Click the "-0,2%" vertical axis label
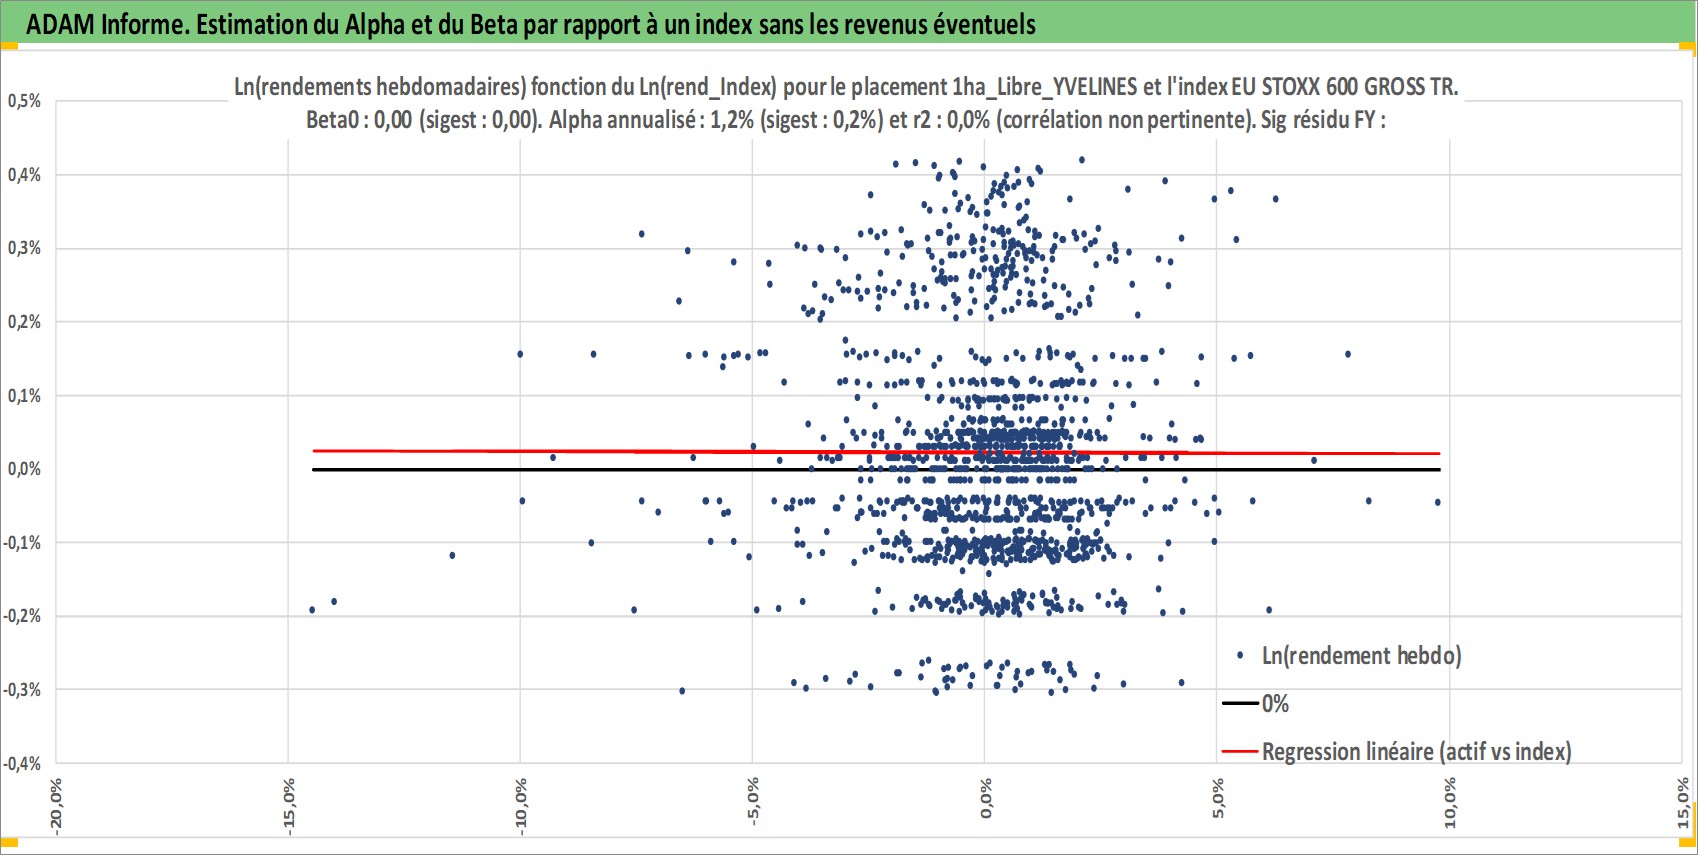Viewport: 1698px width, 855px height. 22,616
